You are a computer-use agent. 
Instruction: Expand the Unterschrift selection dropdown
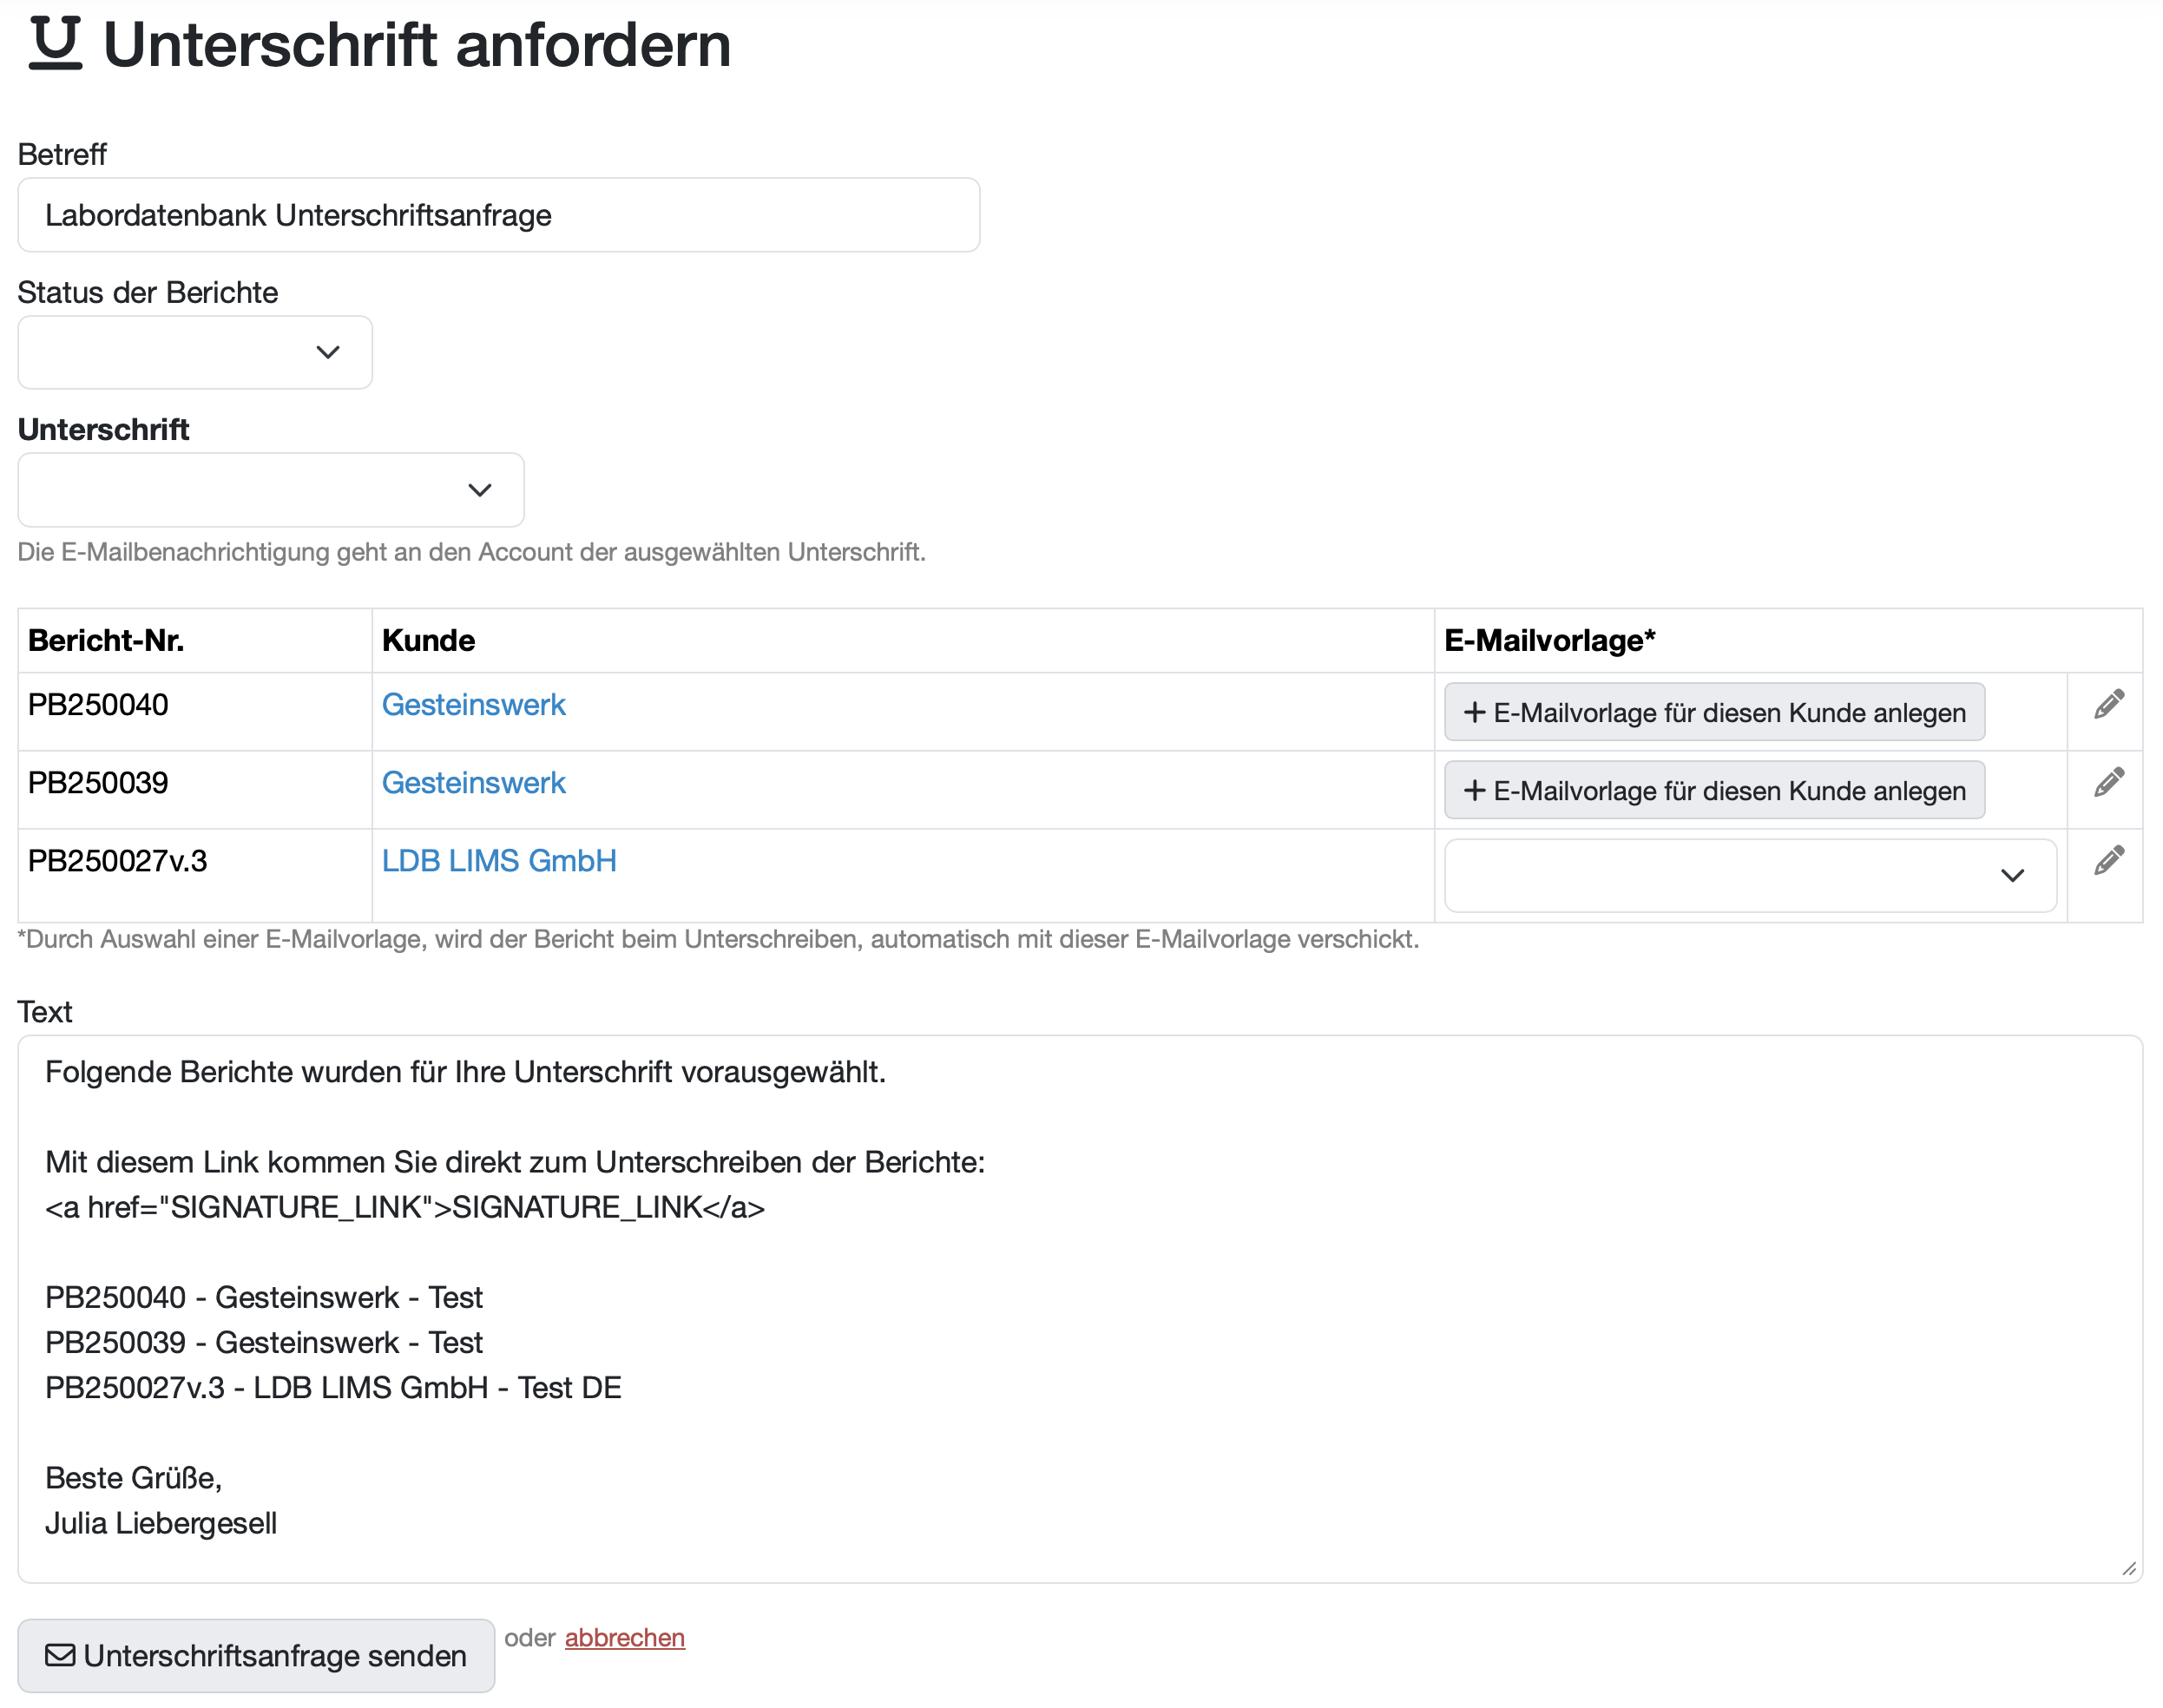[270, 490]
